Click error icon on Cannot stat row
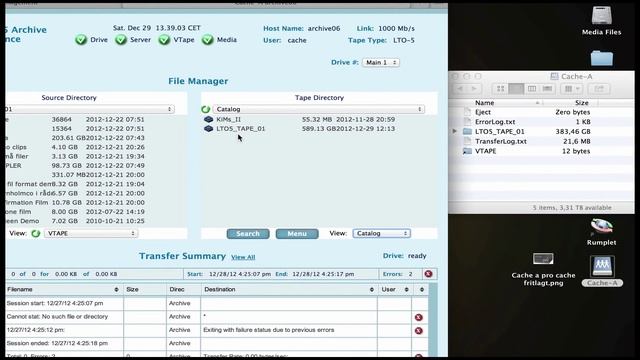Image resolution: width=640 pixels, height=360 pixels. click(418, 317)
